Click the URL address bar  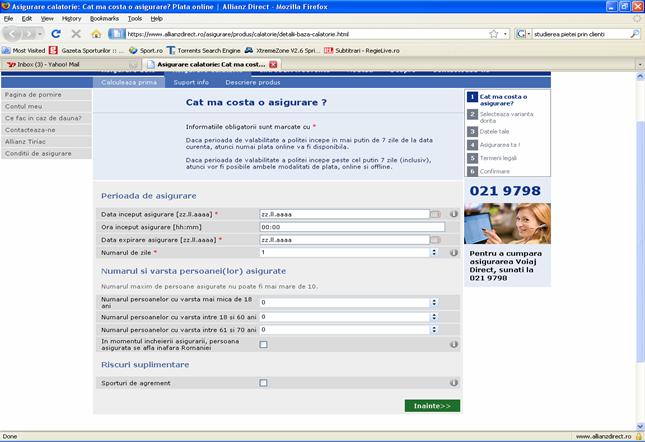(306, 34)
